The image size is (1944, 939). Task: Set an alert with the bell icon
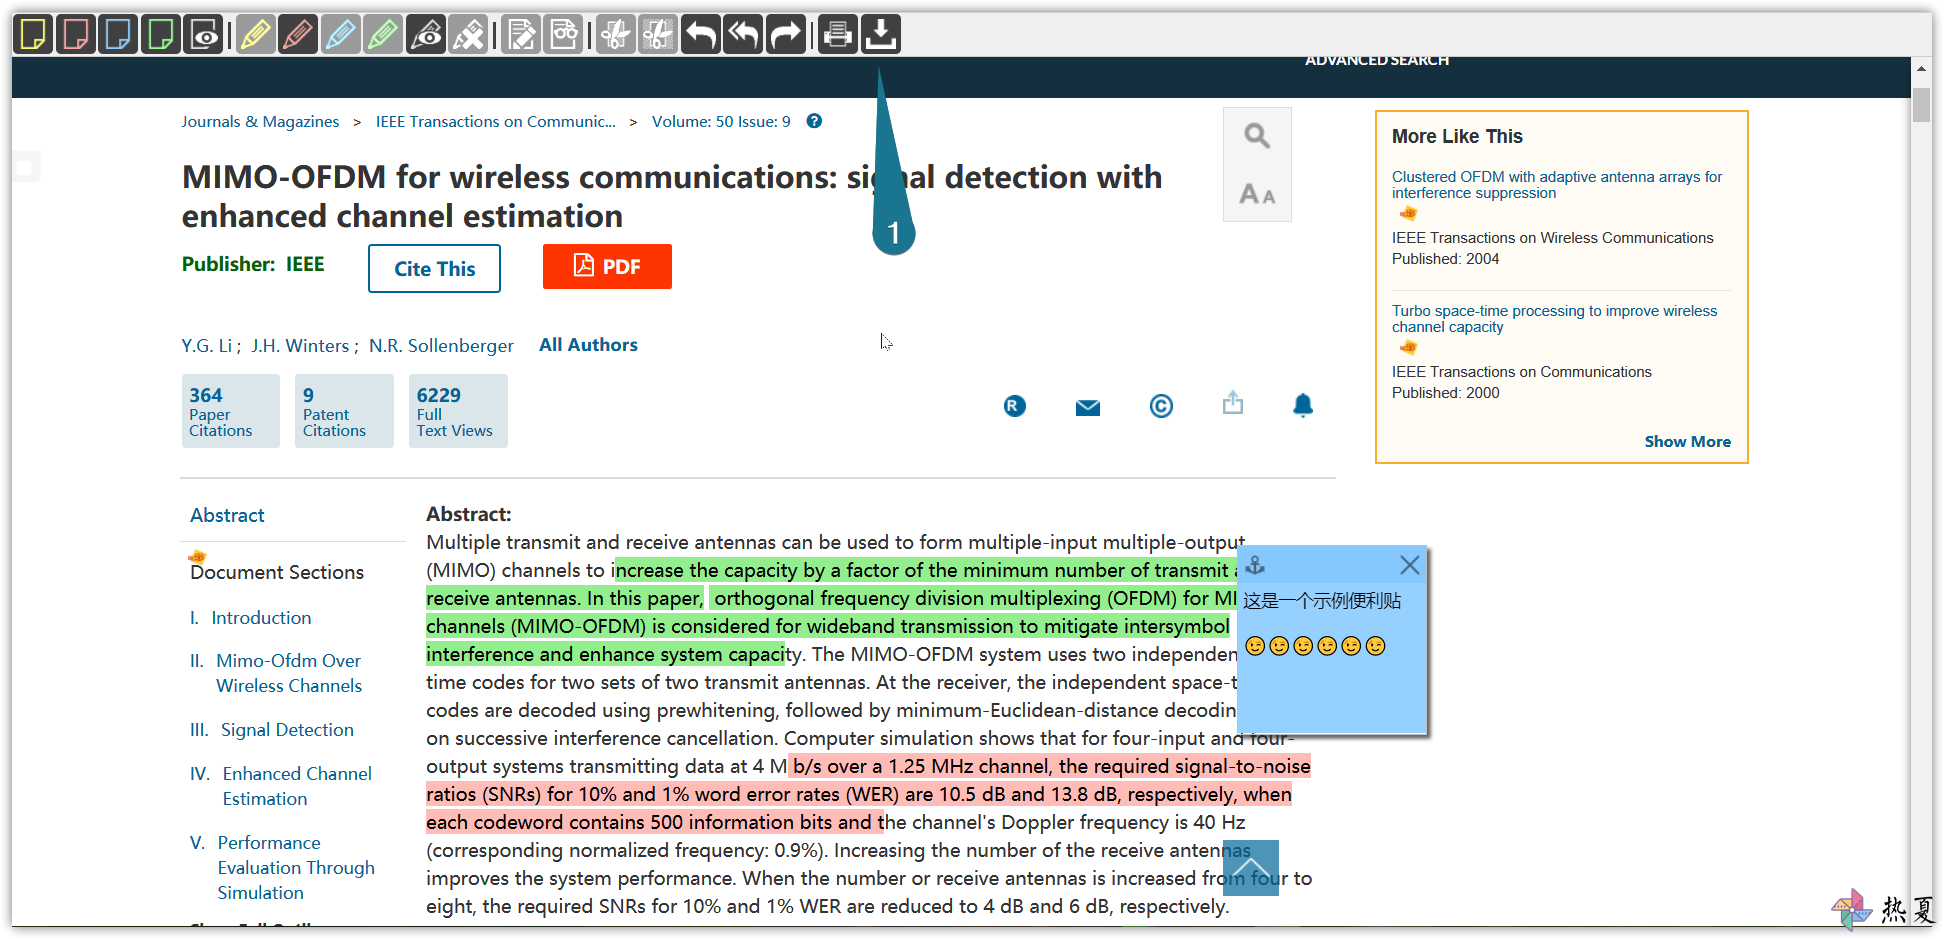click(1303, 405)
